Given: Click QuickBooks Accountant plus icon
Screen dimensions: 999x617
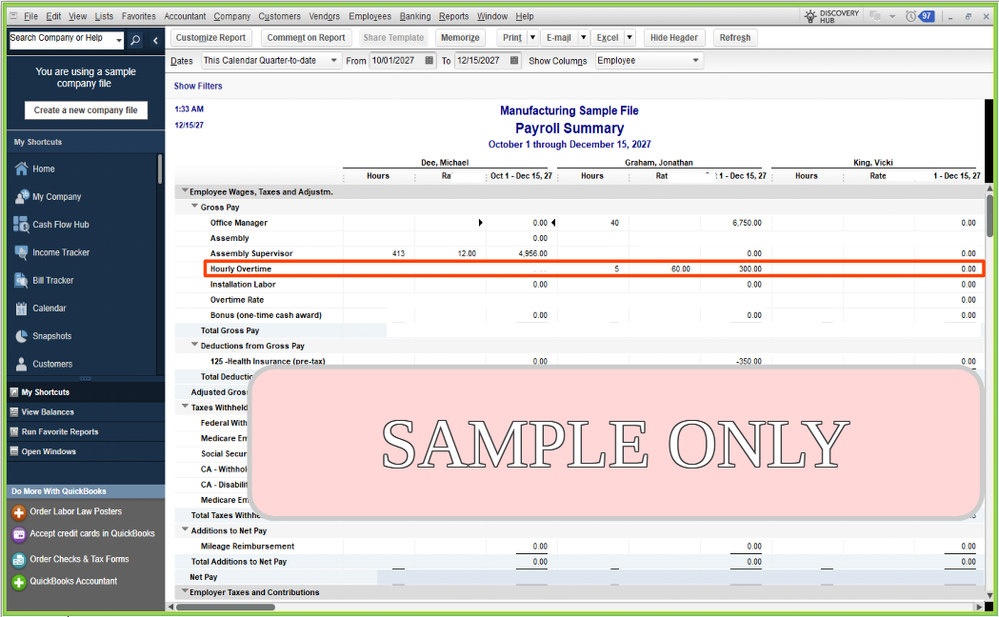Looking at the screenshot, I should pos(18,582).
